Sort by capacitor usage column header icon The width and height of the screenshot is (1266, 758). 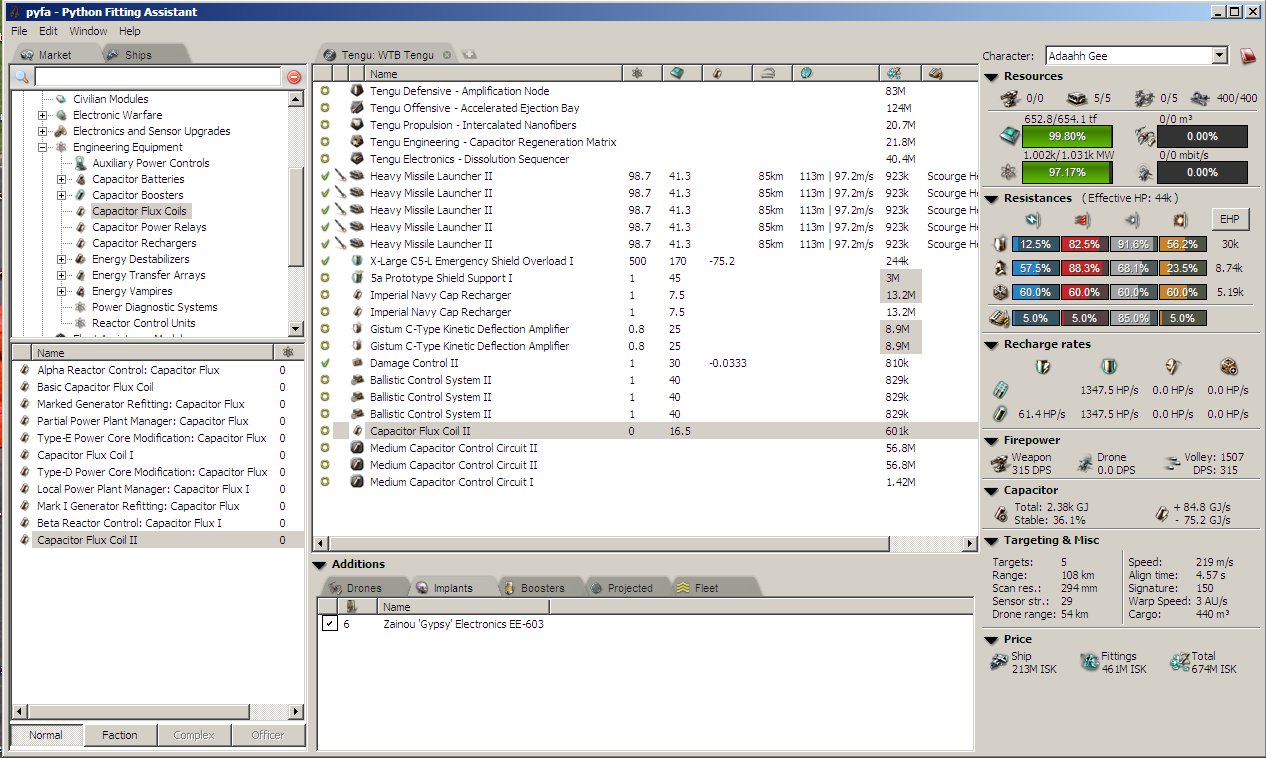click(717, 73)
